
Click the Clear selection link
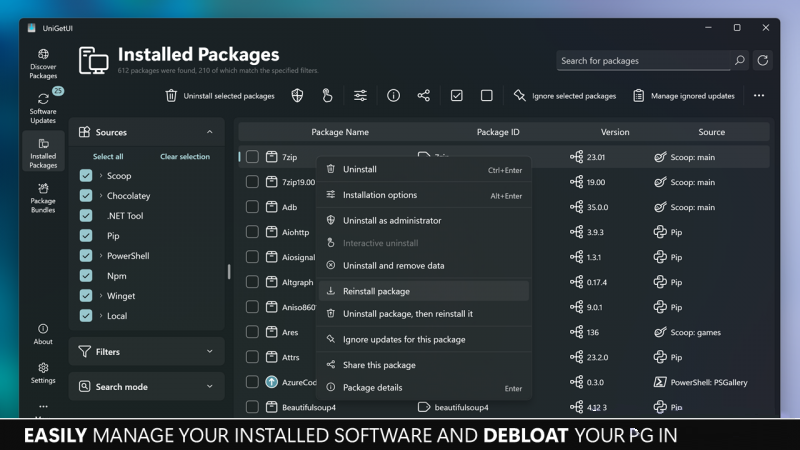pyautogui.click(x=185, y=156)
